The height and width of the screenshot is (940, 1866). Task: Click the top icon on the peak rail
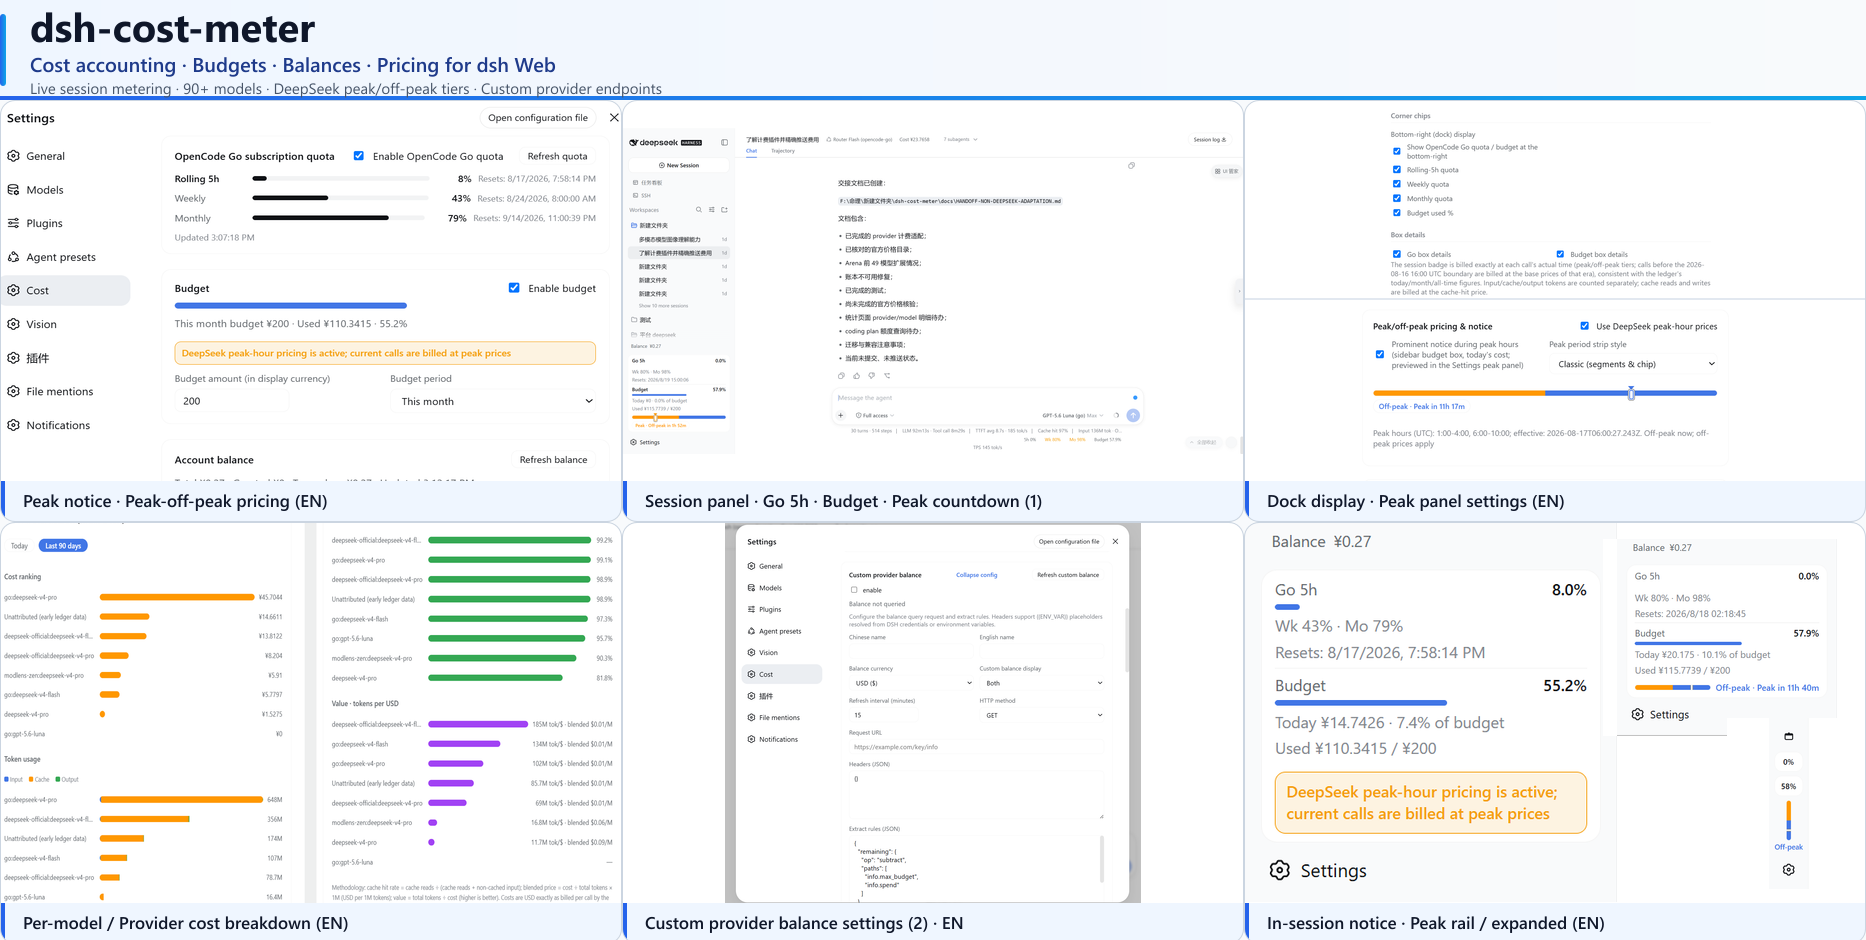(1788, 737)
